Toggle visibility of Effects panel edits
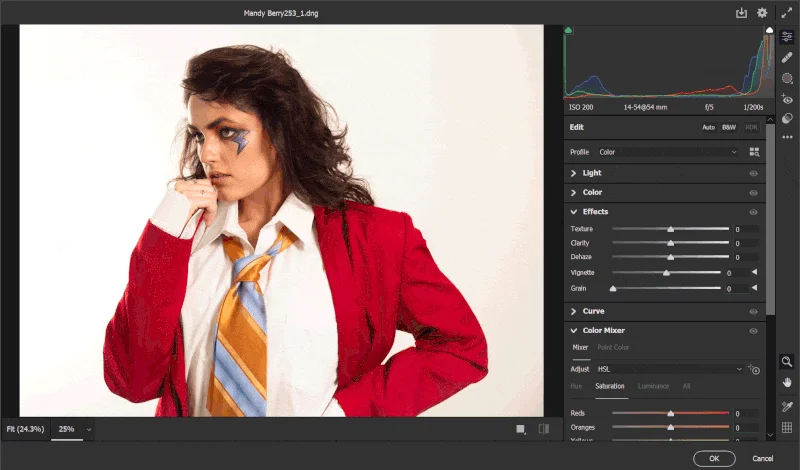This screenshot has height=470, width=800. click(x=753, y=212)
